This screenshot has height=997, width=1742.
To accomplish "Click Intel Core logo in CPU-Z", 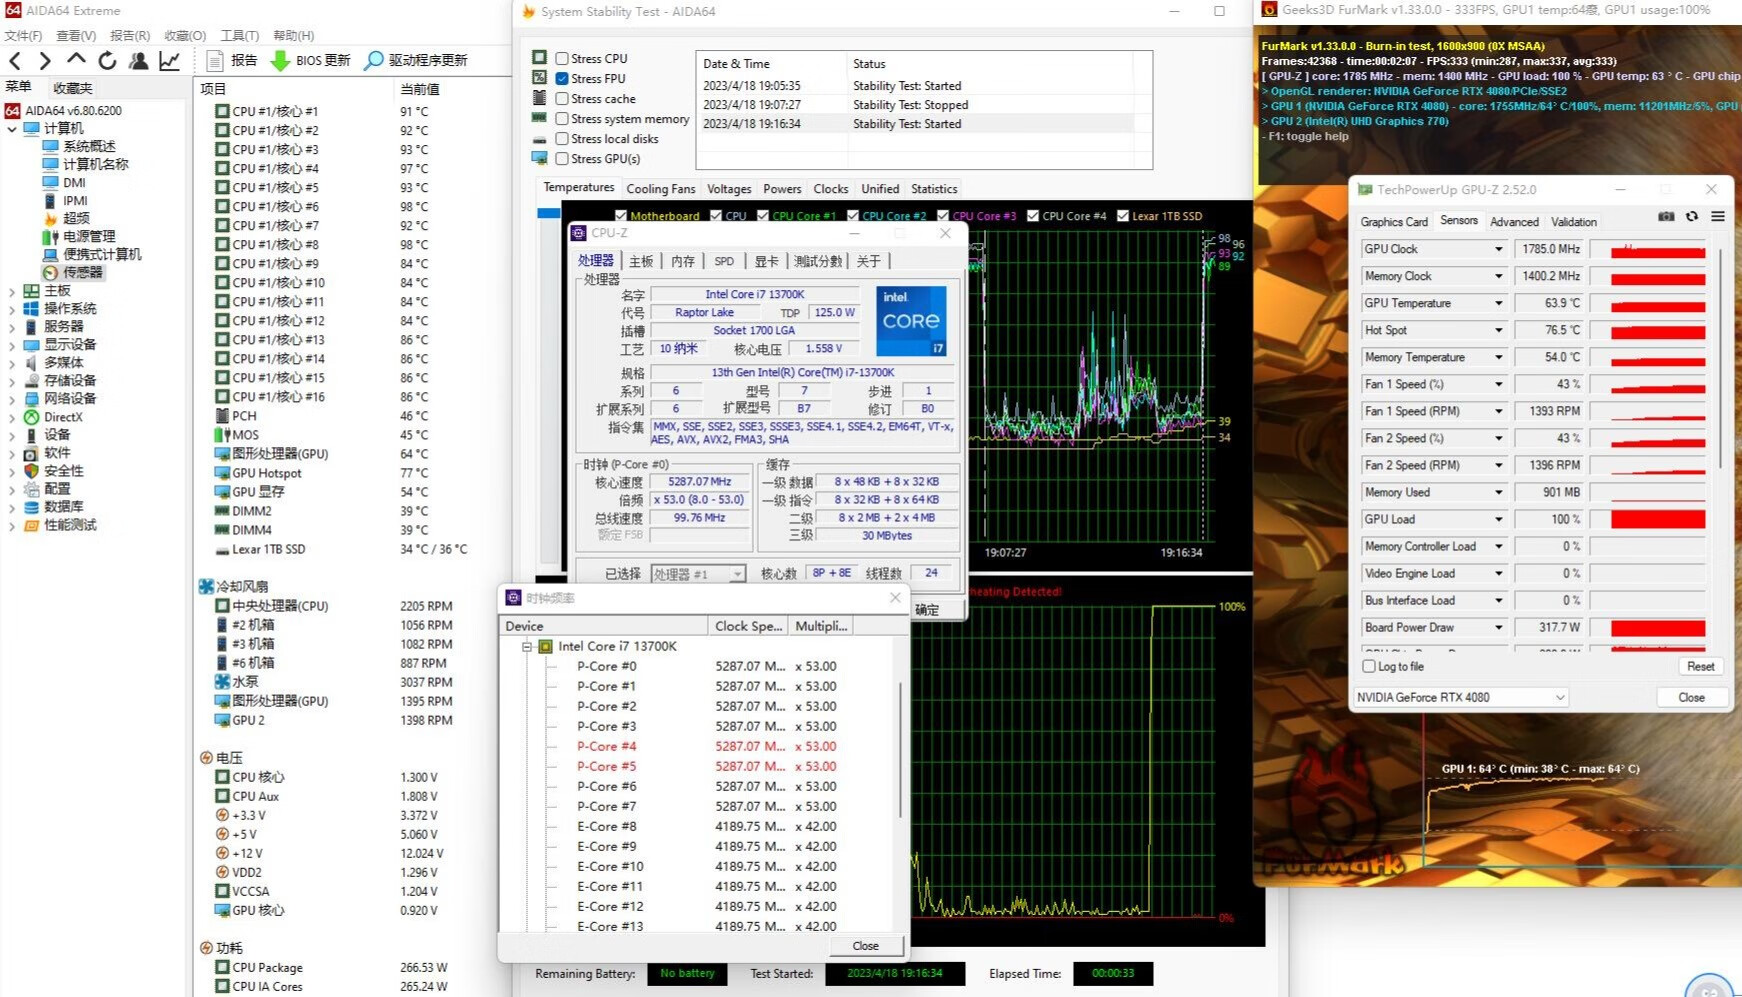I will [x=911, y=322].
